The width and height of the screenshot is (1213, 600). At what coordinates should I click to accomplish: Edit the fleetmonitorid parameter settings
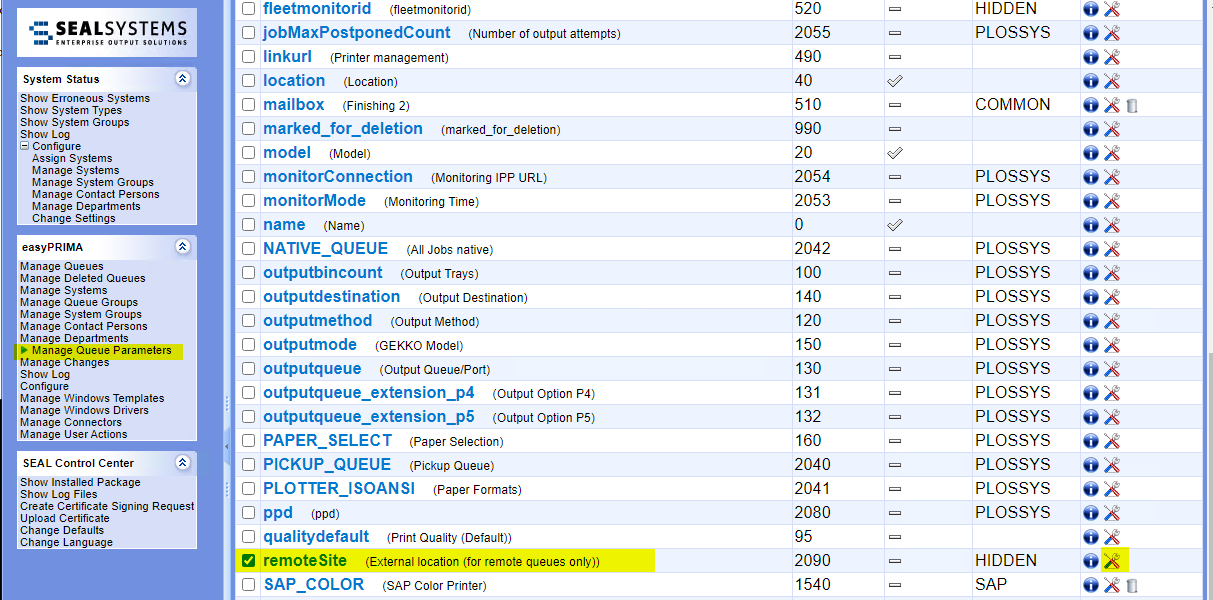(1112, 9)
